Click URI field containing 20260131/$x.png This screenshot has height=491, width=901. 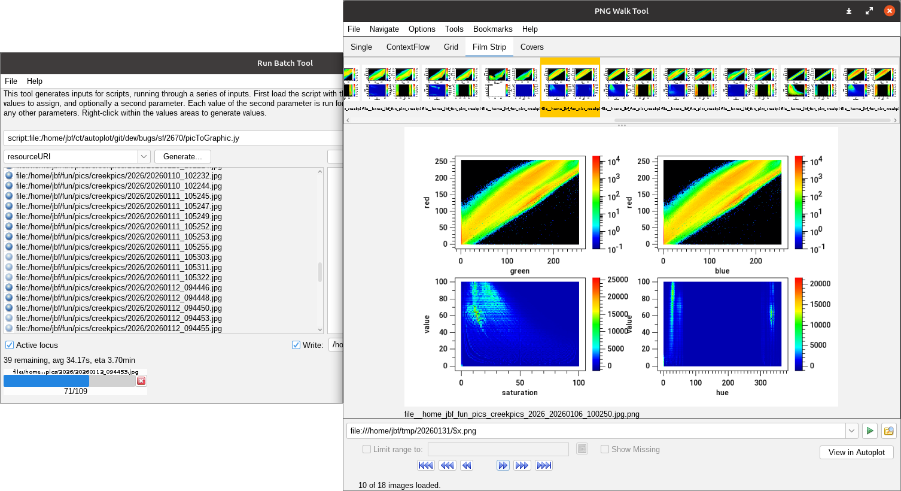595,431
